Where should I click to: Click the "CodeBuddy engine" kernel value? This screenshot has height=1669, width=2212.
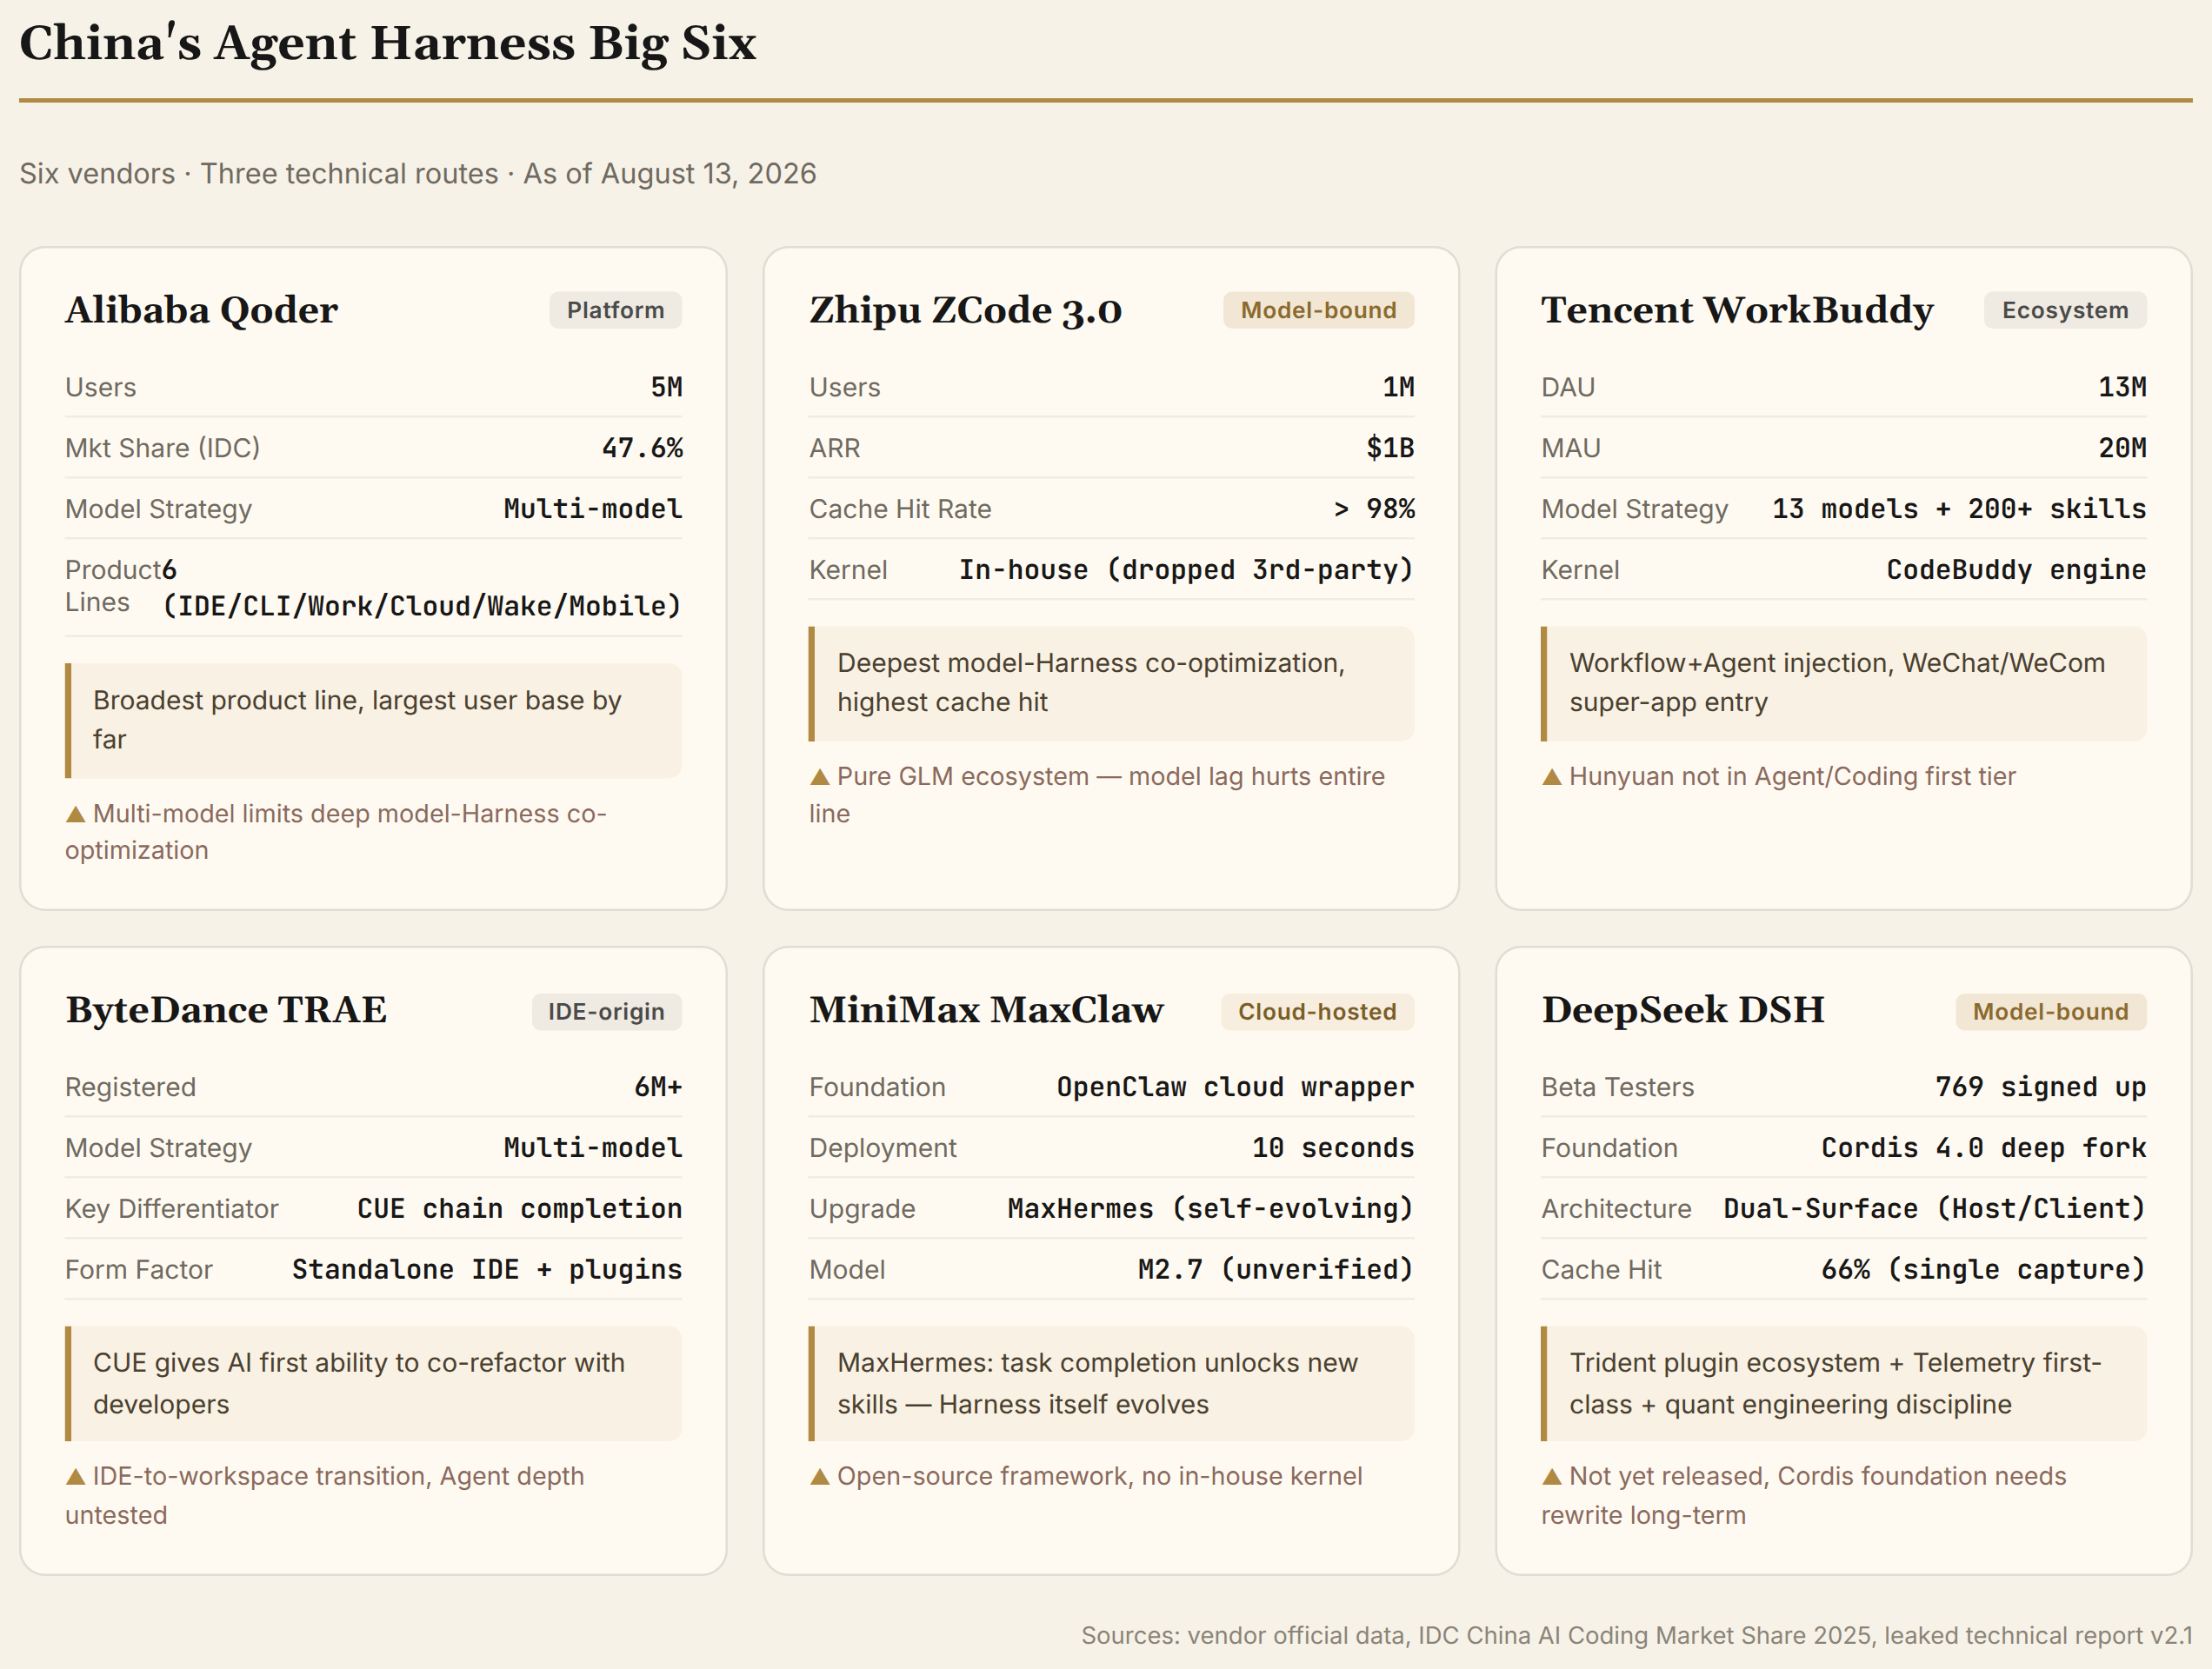[2016, 570]
